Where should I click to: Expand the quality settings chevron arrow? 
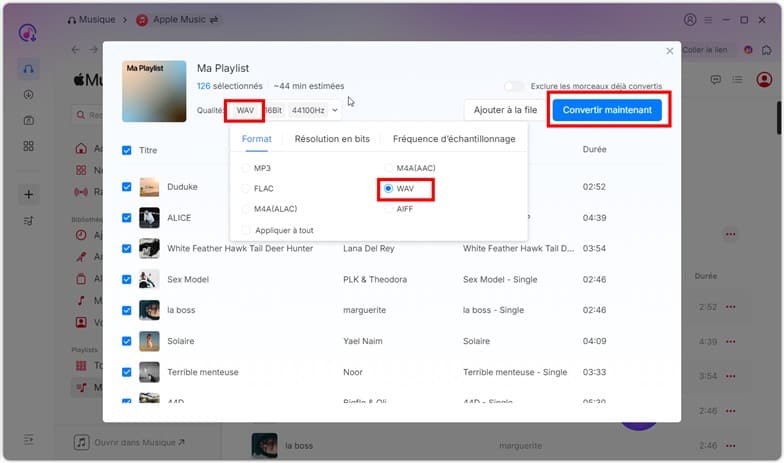335,110
